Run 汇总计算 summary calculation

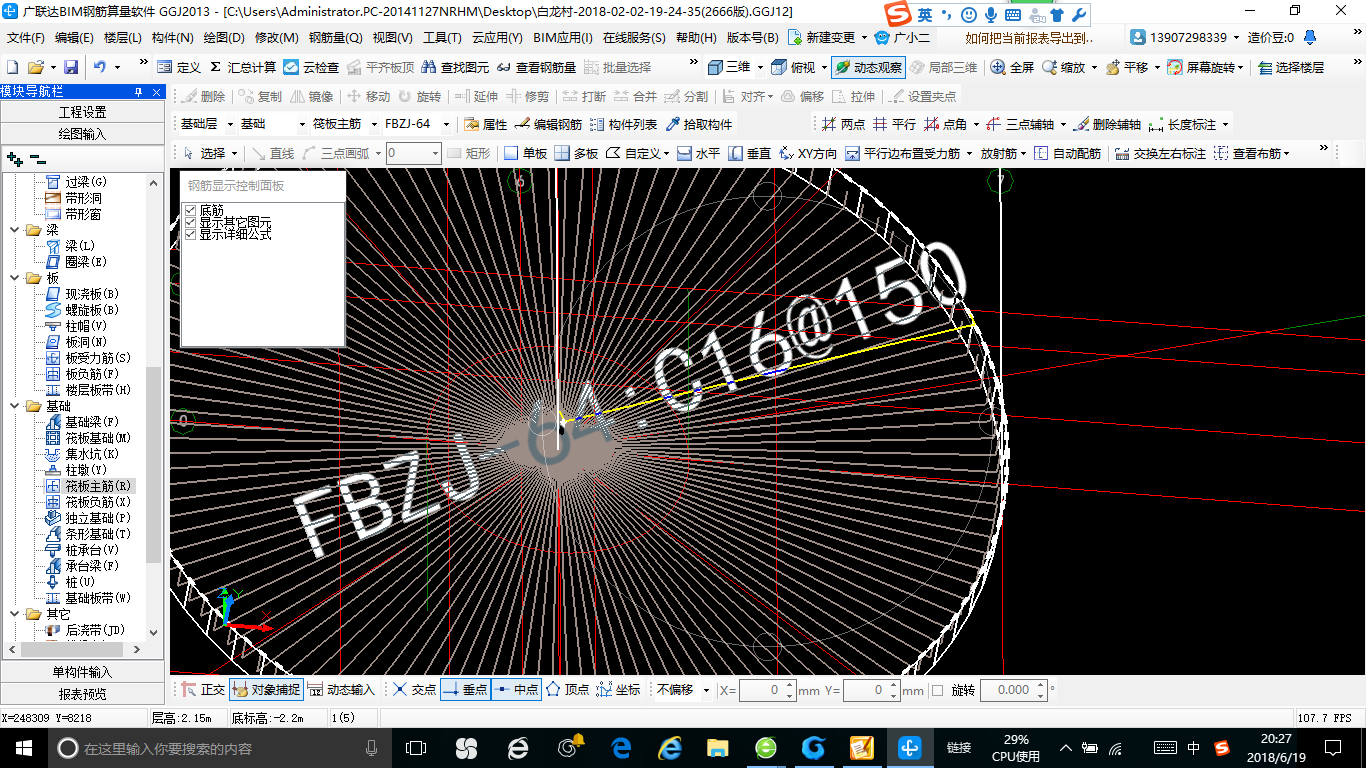(242, 67)
